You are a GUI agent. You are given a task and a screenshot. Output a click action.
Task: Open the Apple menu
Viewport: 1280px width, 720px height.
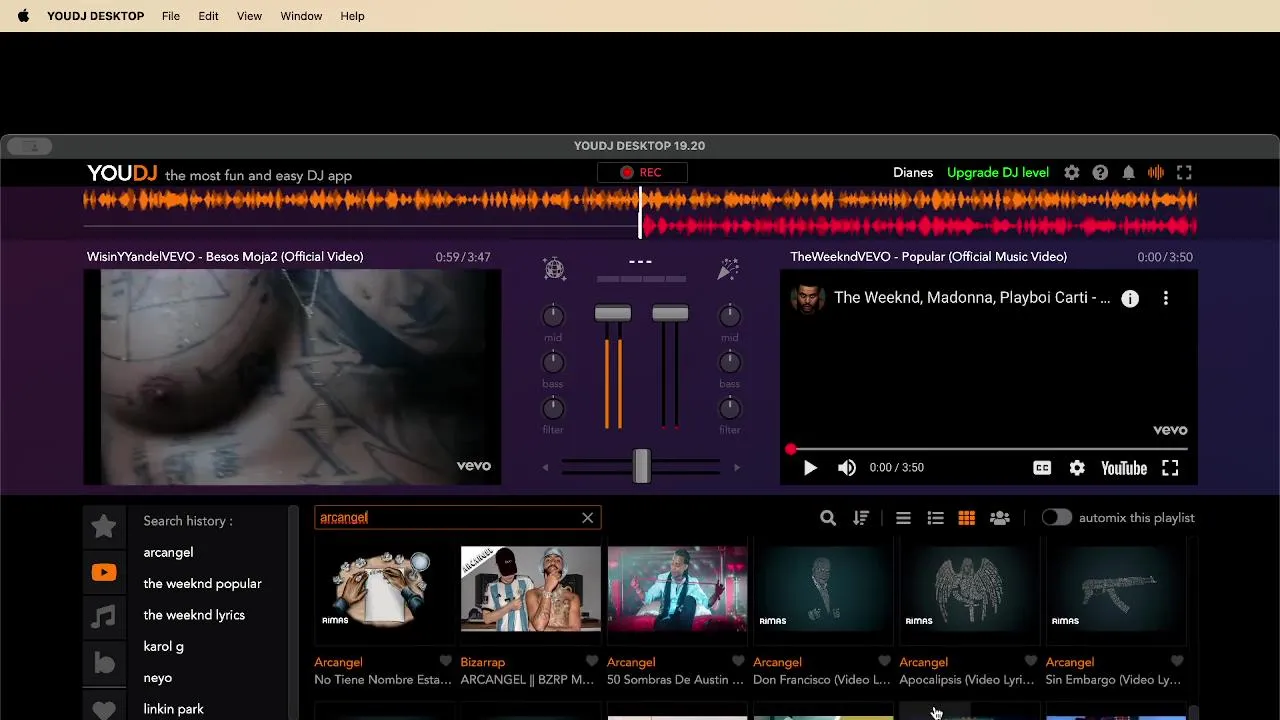[x=23, y=16]
